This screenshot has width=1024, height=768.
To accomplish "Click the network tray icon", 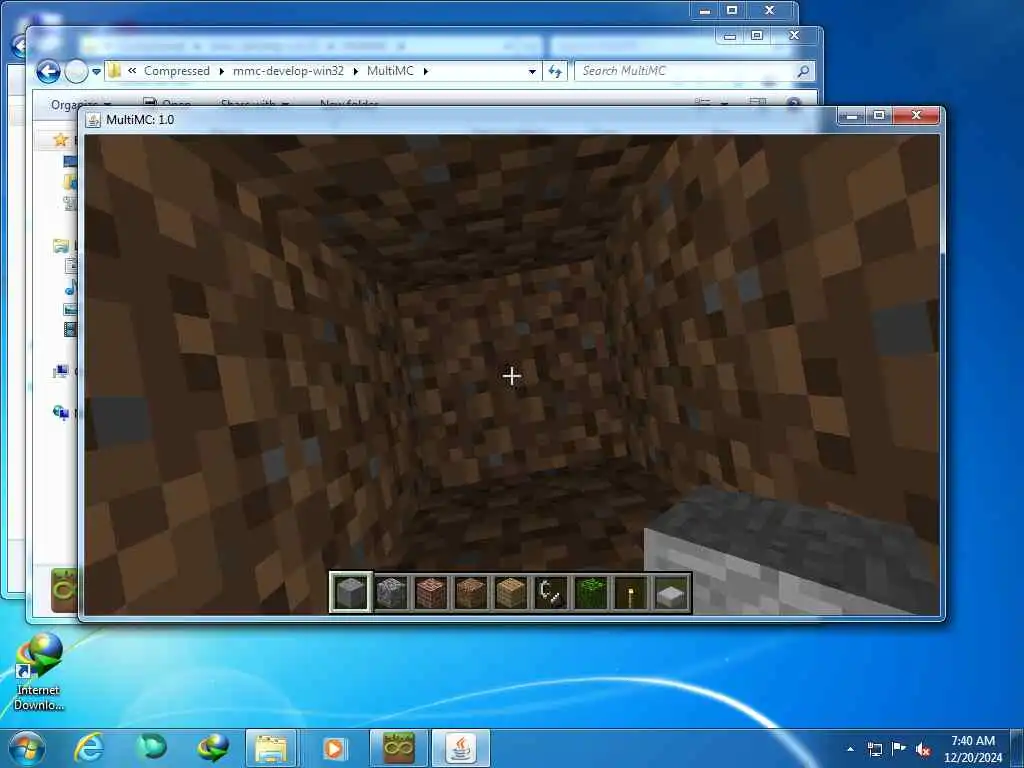I will (874, 749).
